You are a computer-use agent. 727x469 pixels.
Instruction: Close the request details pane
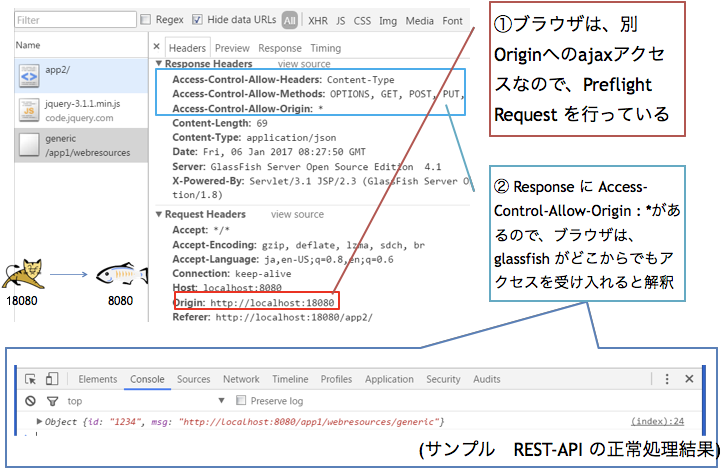point(157,47)
